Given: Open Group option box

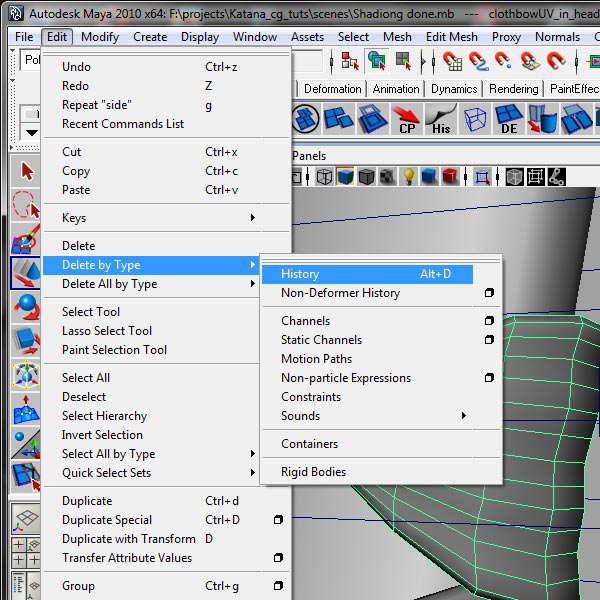Looking at the screenshot, I should click(x=278, y=585).
